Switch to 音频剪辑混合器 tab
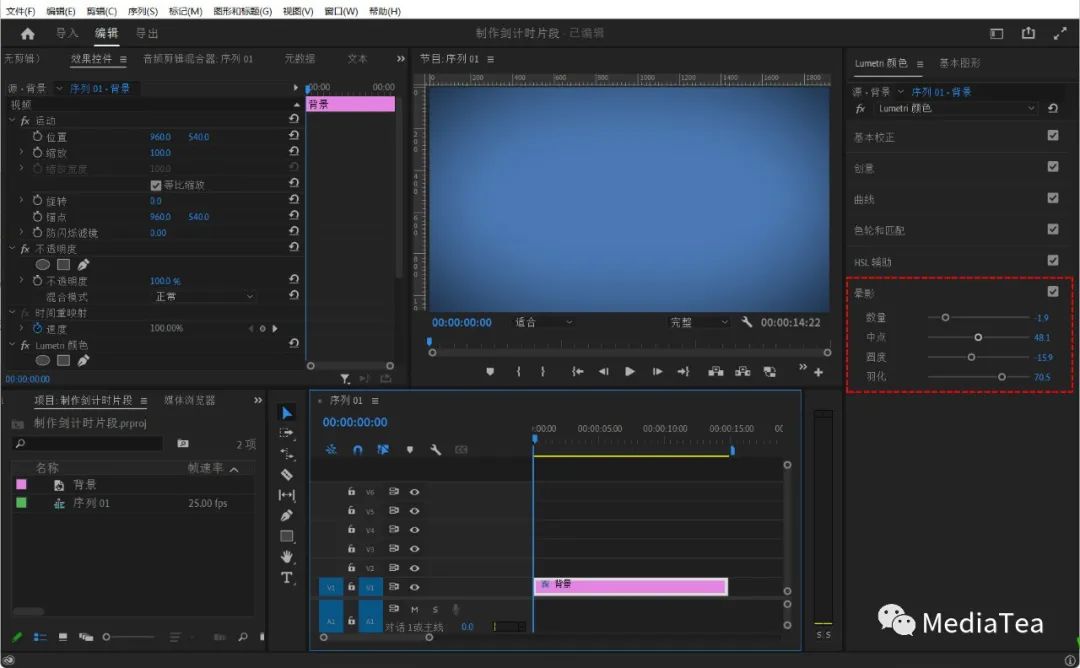This screenshot has width=1080, height=668. (198, 59)
